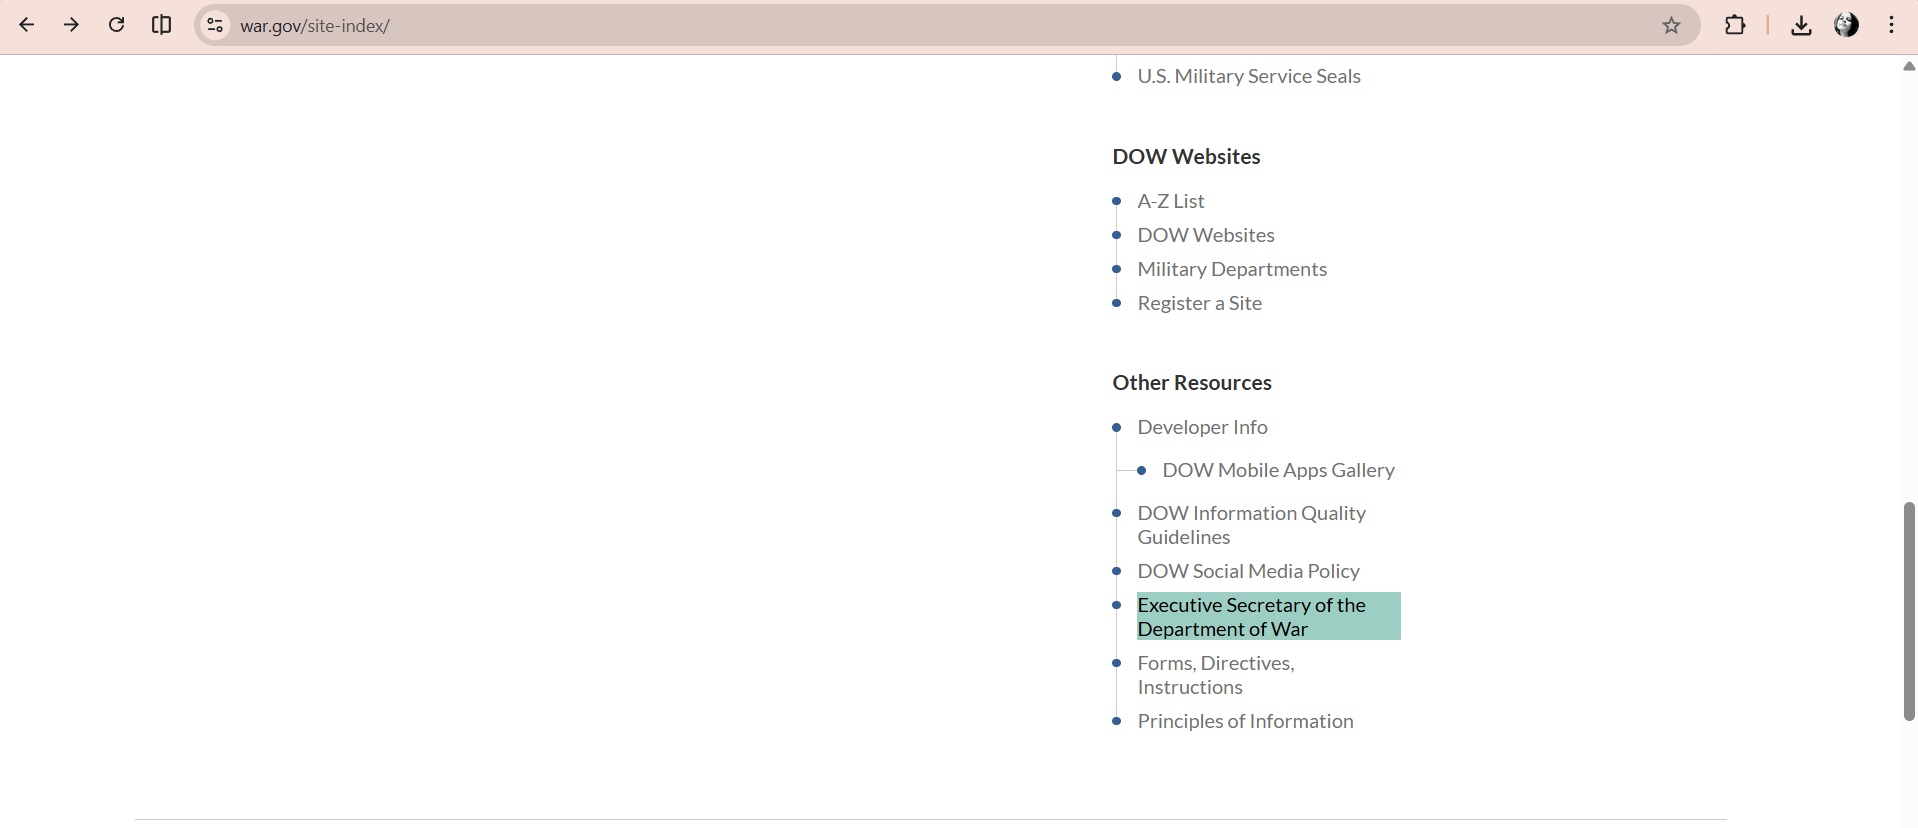
Task: Click the browser back arrow
Action: pos(27,25)
